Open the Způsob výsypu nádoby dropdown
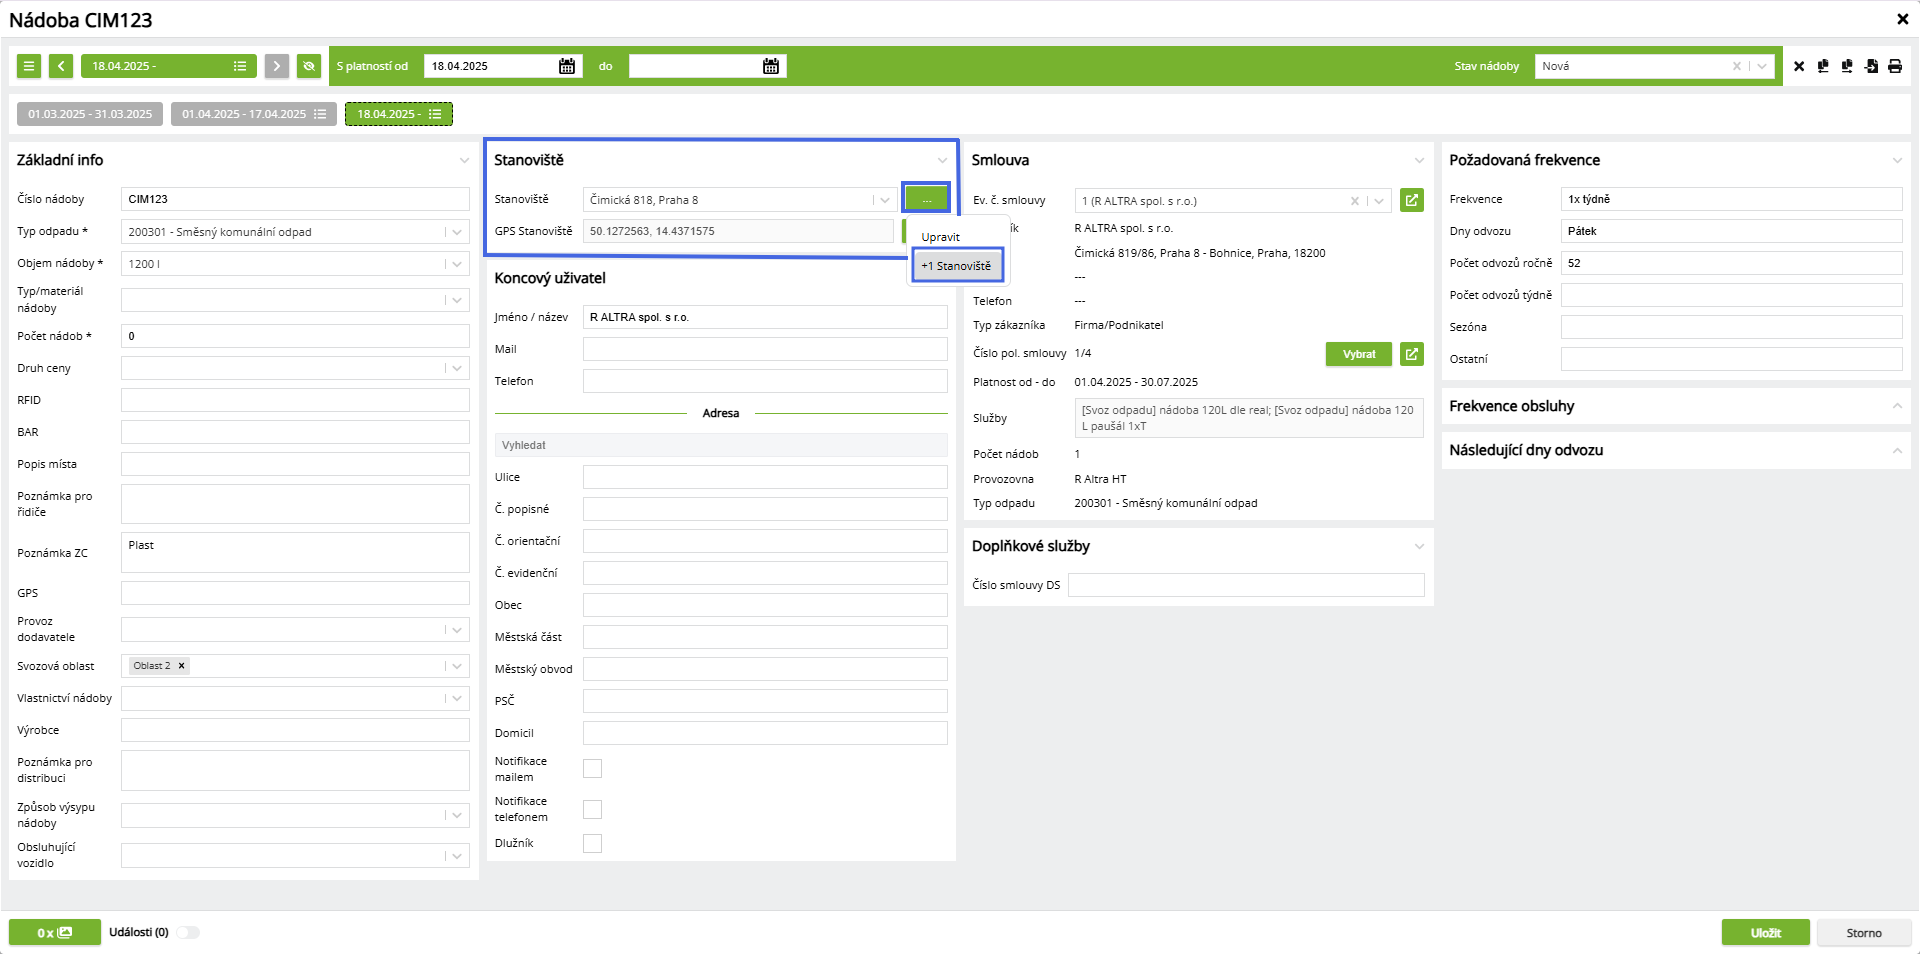This screenshot has height=954, width=1920. point(457,815)
